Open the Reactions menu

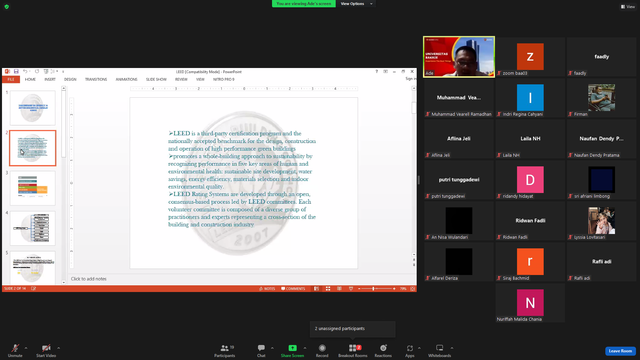383,350
